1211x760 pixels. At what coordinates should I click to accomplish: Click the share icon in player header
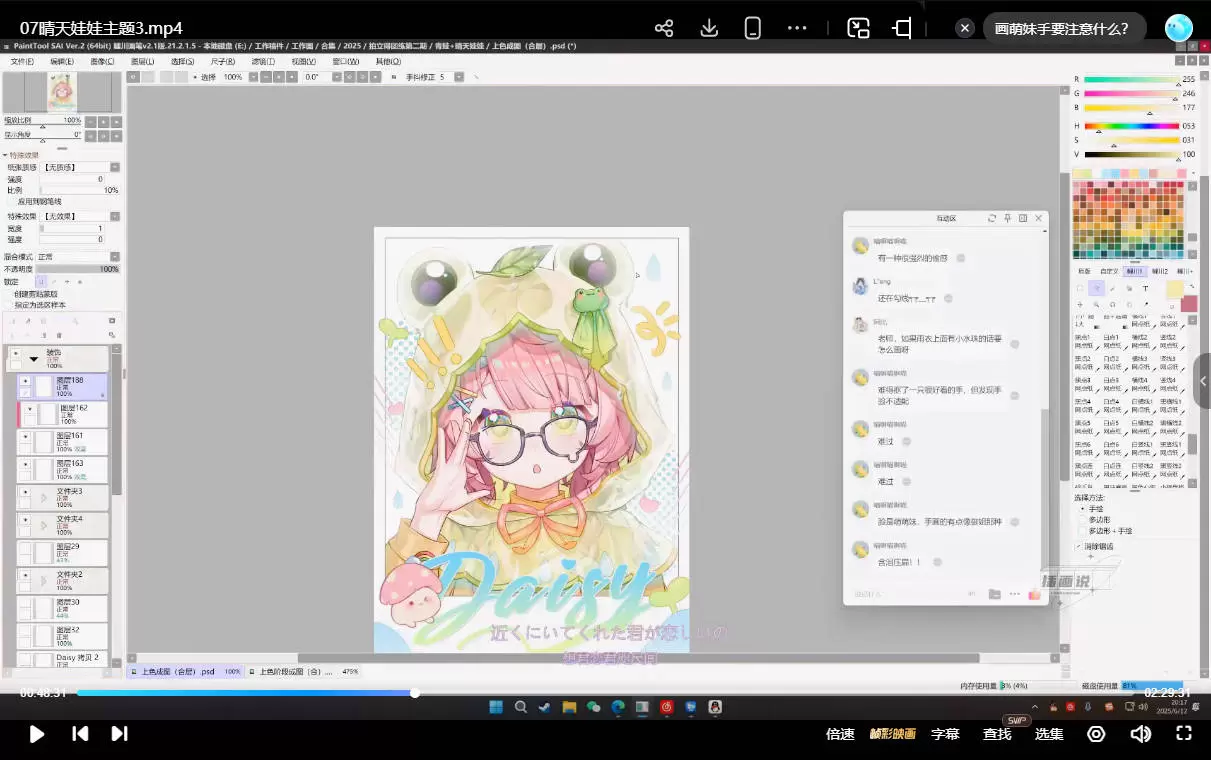664,28
